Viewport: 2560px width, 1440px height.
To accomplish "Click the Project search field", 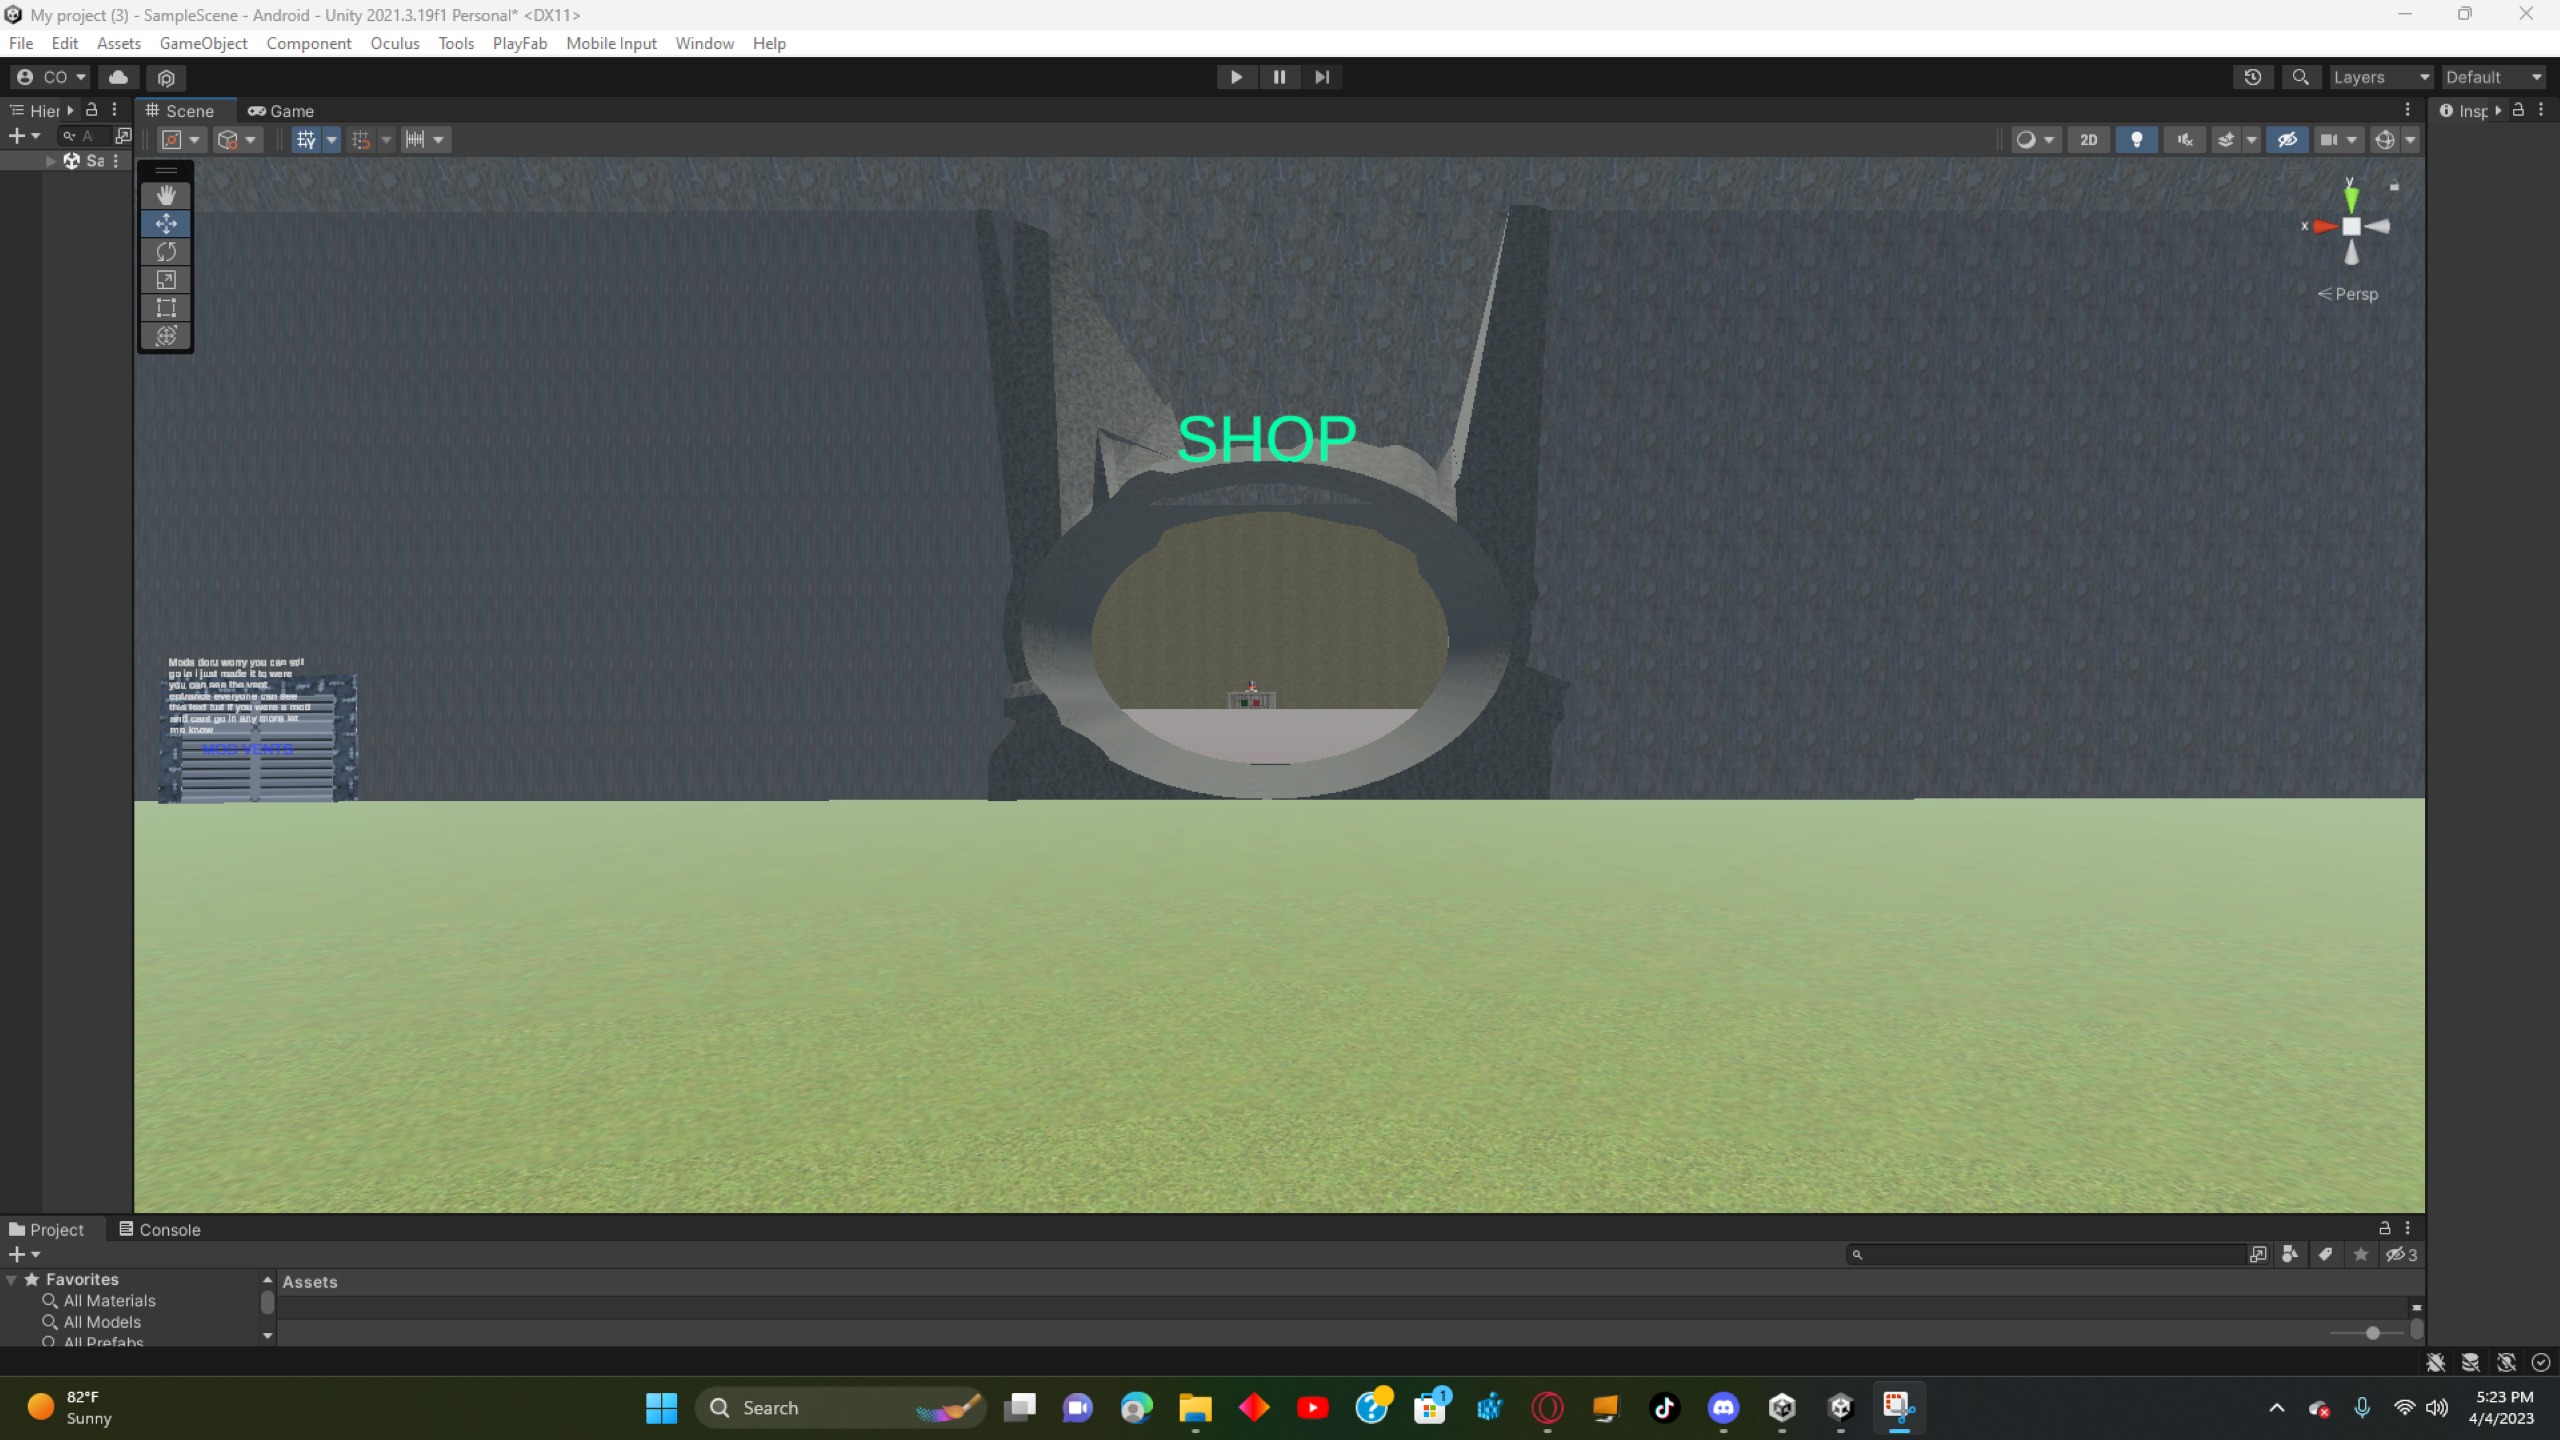I will [2050, 1254].
